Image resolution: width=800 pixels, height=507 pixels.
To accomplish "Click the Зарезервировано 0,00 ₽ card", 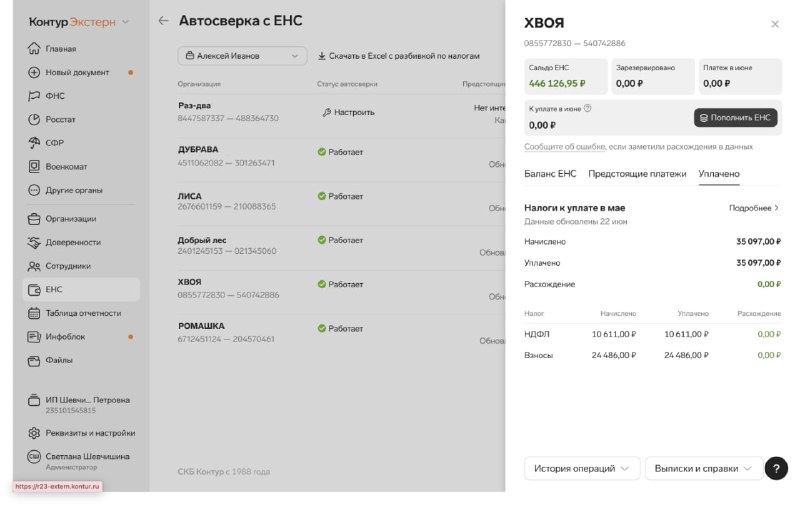I will tap(653, 76).
